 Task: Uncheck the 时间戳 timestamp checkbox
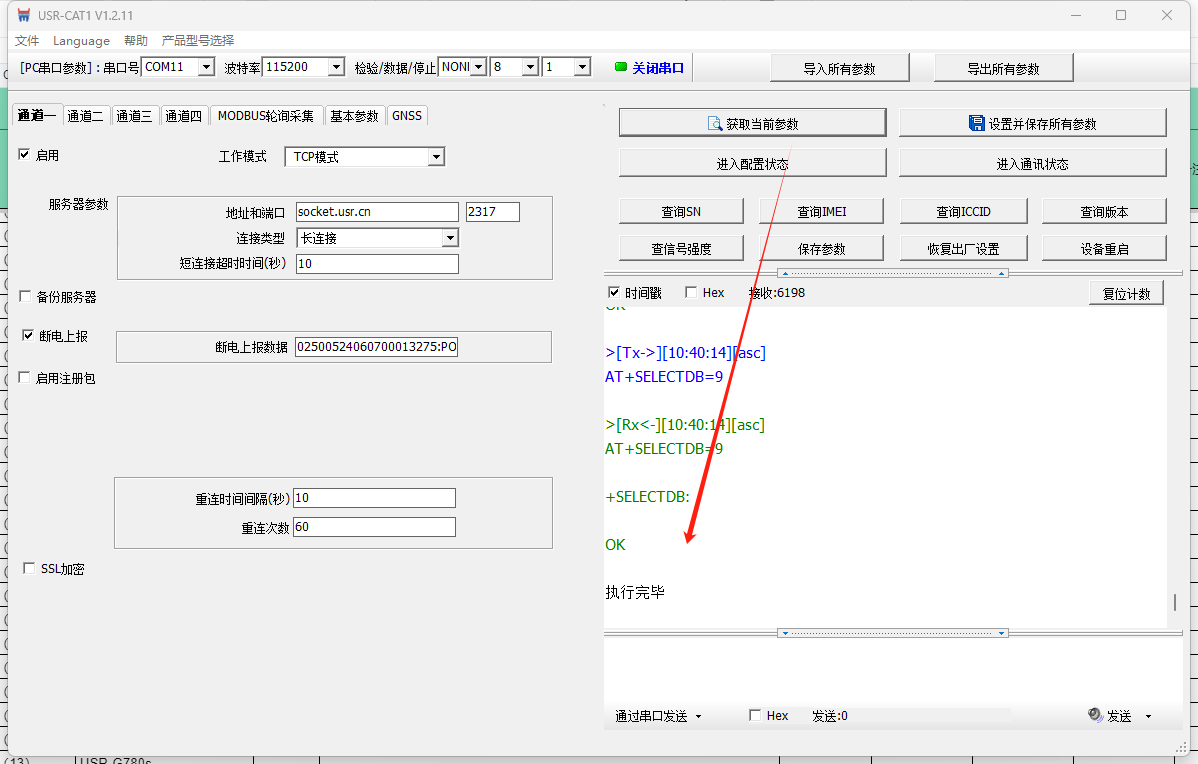point(614,293)
